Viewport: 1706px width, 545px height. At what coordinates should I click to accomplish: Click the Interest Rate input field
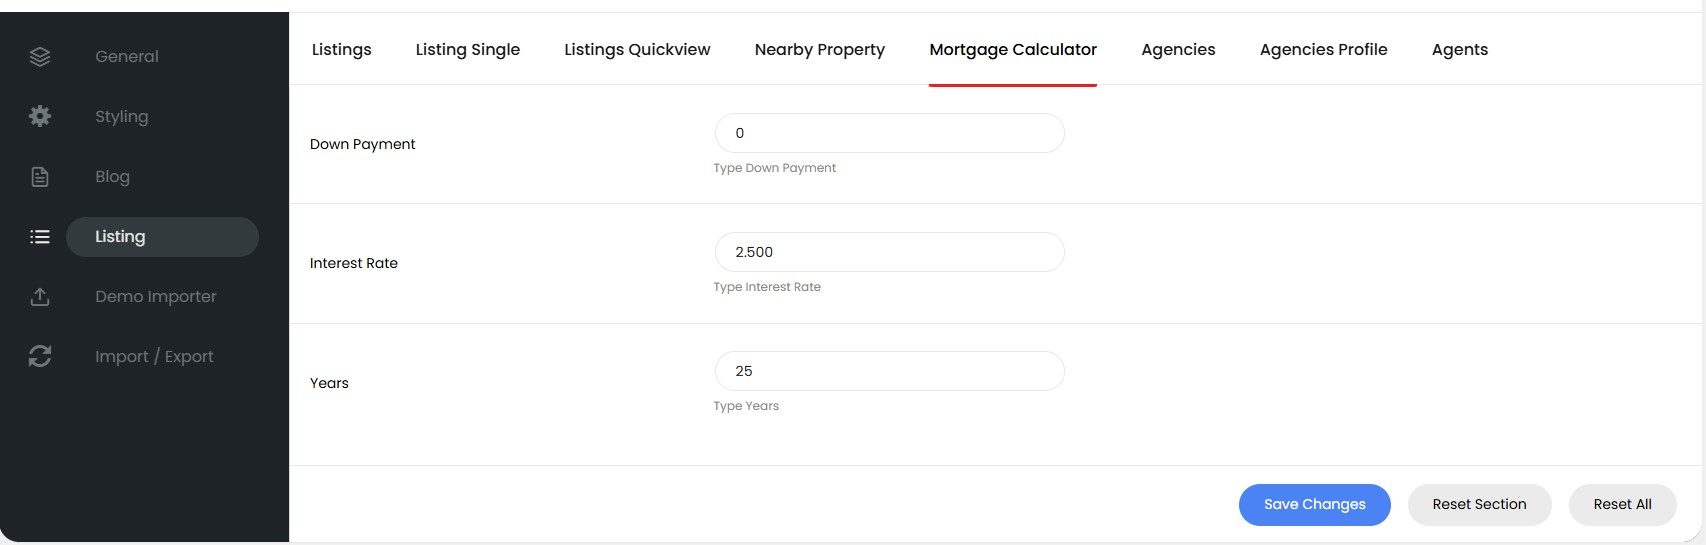pos(890,252)
